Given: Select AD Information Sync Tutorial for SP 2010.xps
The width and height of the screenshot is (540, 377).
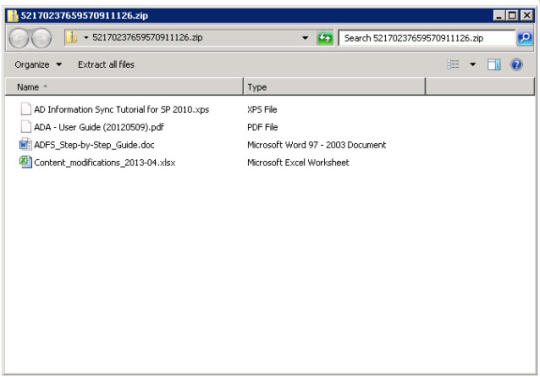Looking at the screenshot, I should pos(122,109).
